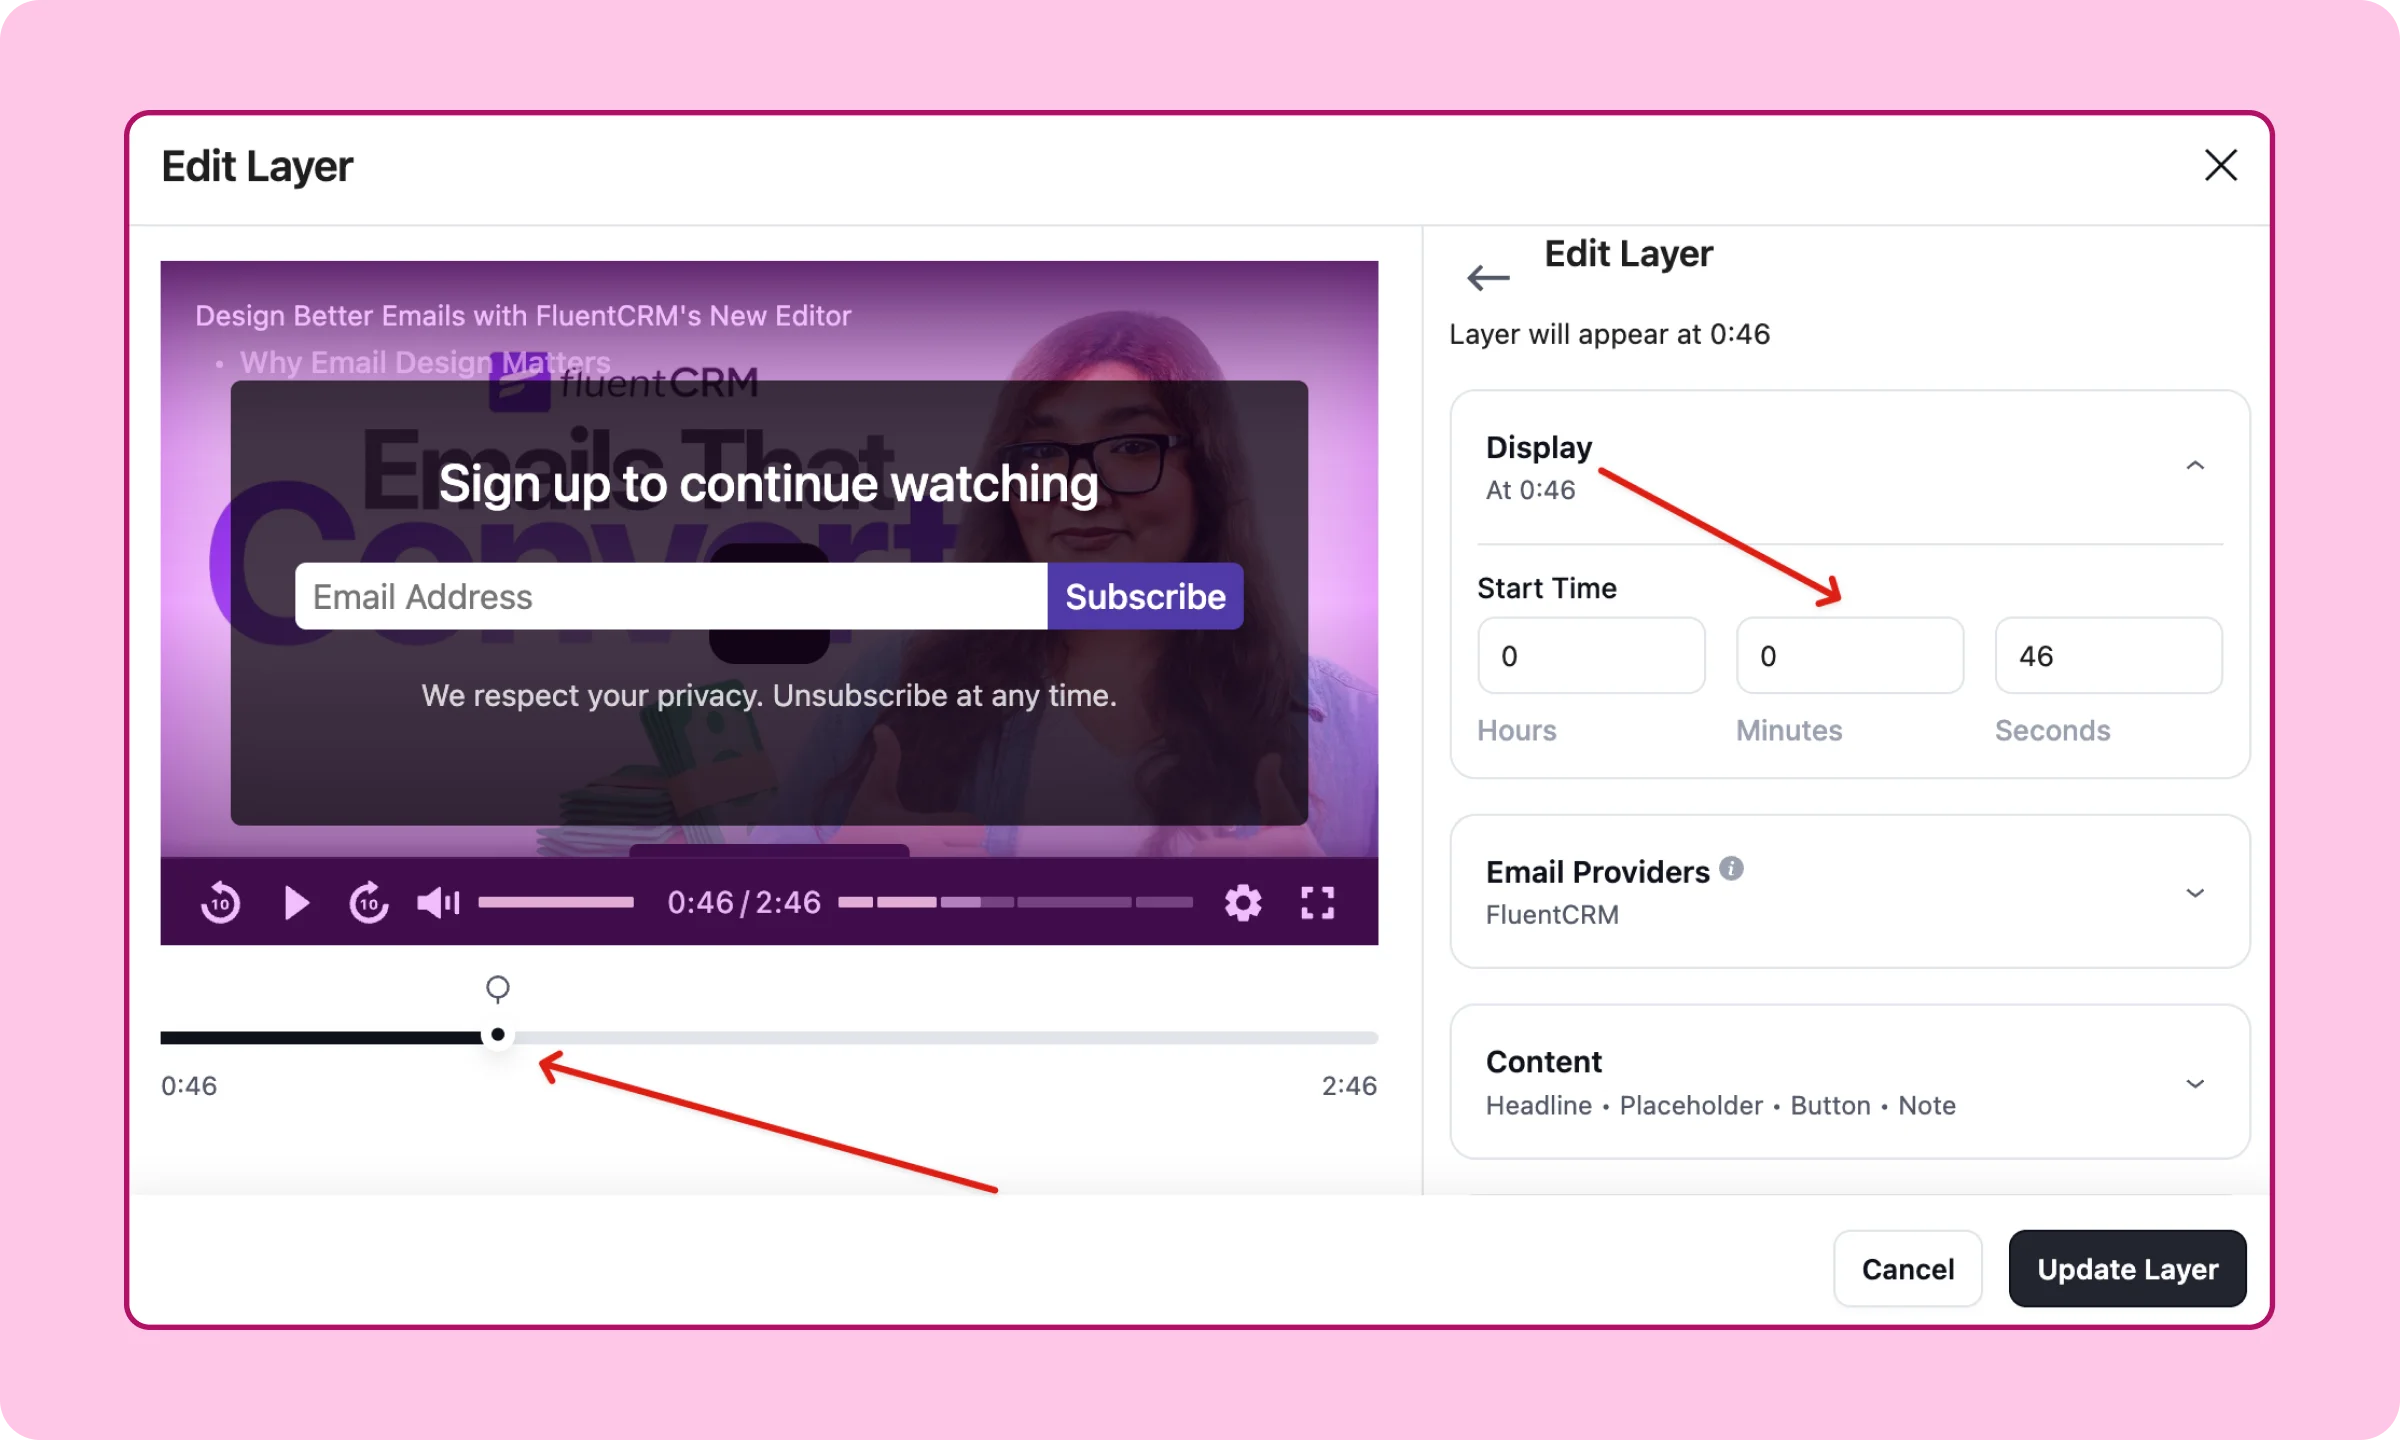Click the privacy note text in overlay
Viewport: 2400px width, 1440px height.
point(769,695)
